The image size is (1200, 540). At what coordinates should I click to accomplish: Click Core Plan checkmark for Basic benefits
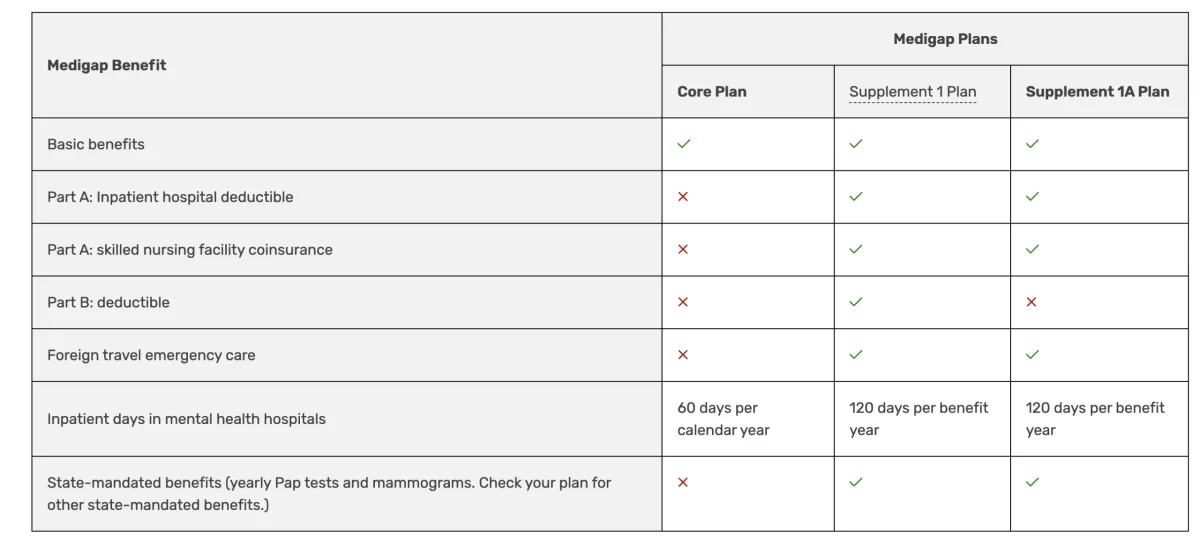[684, 144]
